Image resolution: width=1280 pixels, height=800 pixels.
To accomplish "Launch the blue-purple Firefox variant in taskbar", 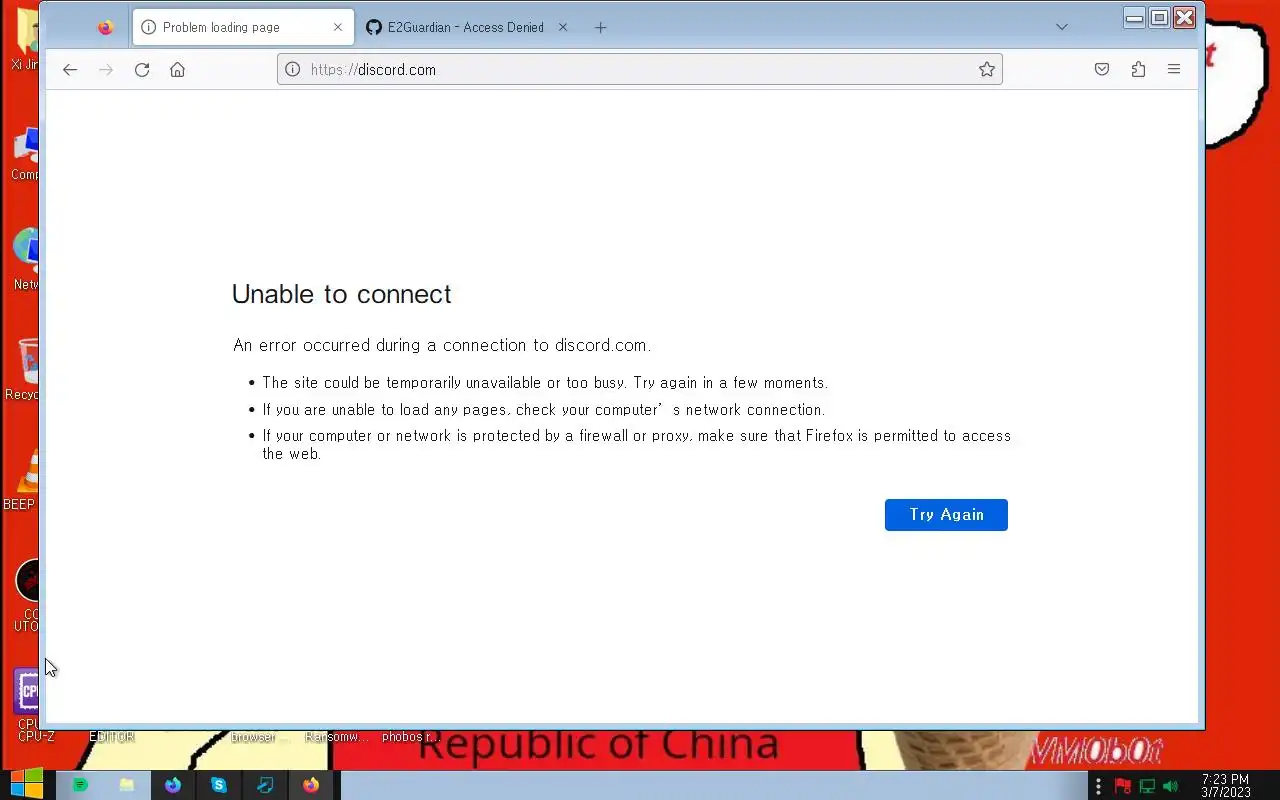I will tap(172, 785).
